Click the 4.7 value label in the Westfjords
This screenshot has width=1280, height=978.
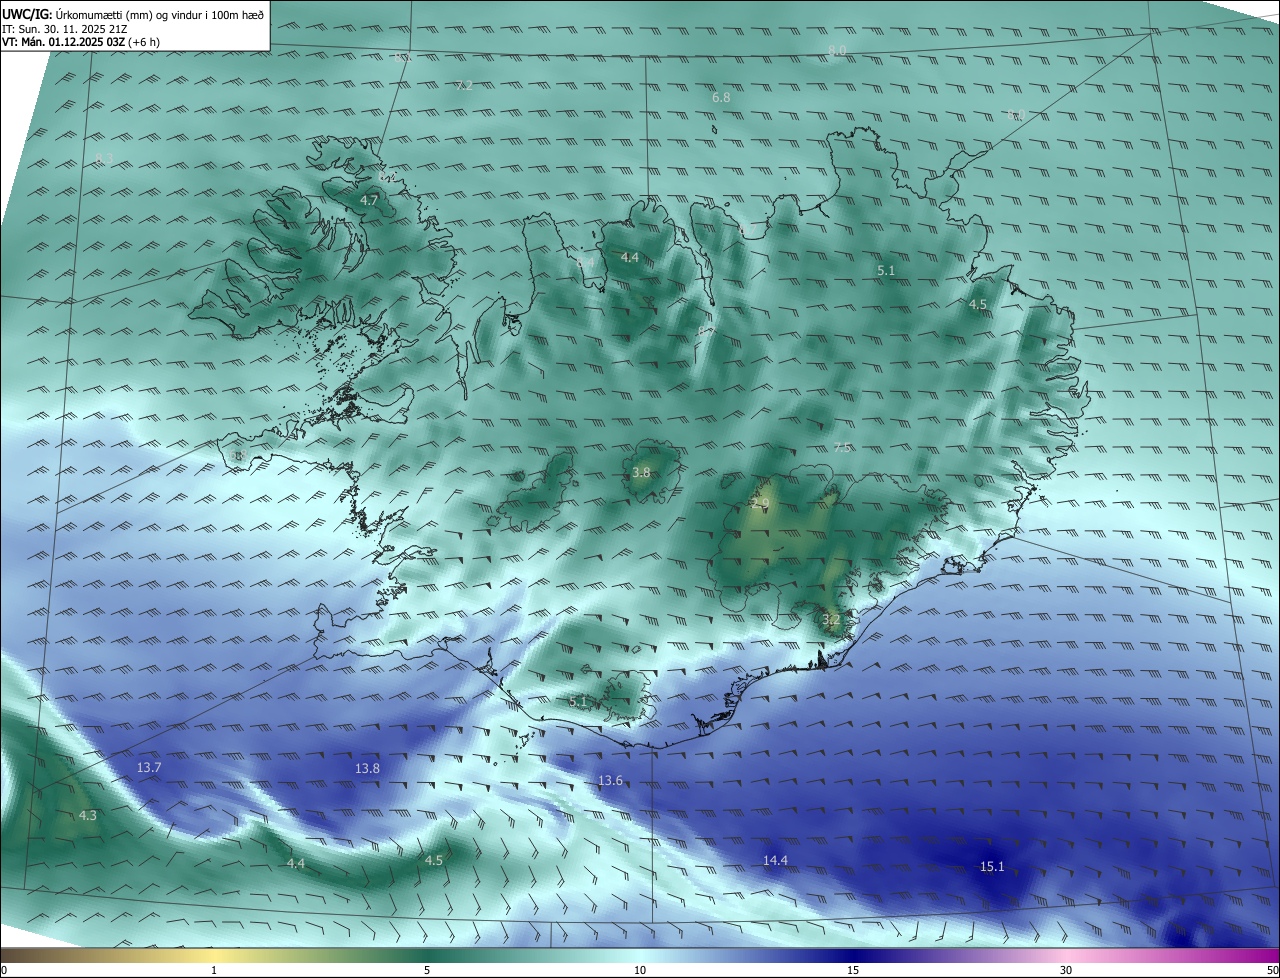(x=369, y=201)
